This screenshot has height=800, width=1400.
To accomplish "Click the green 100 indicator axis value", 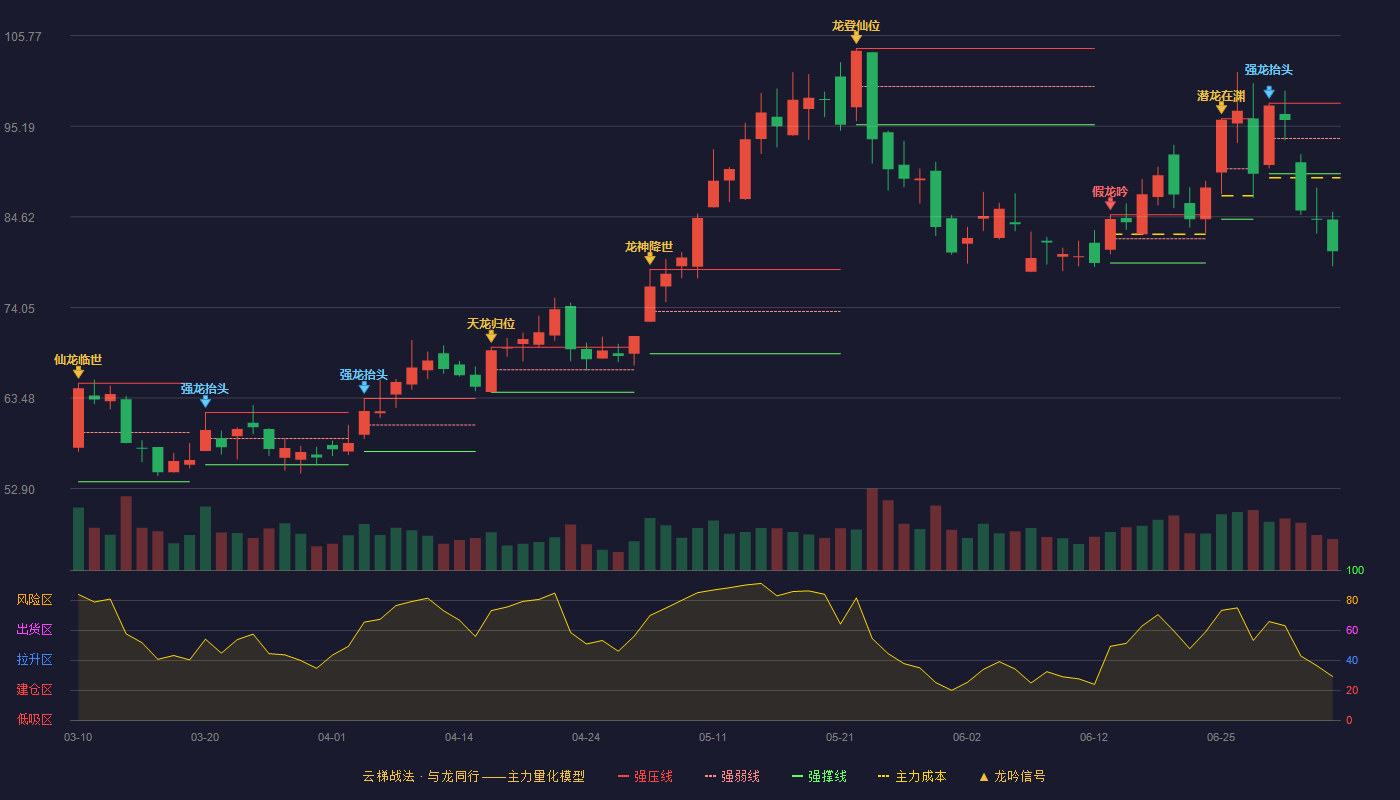I will tap(1355, 571).
